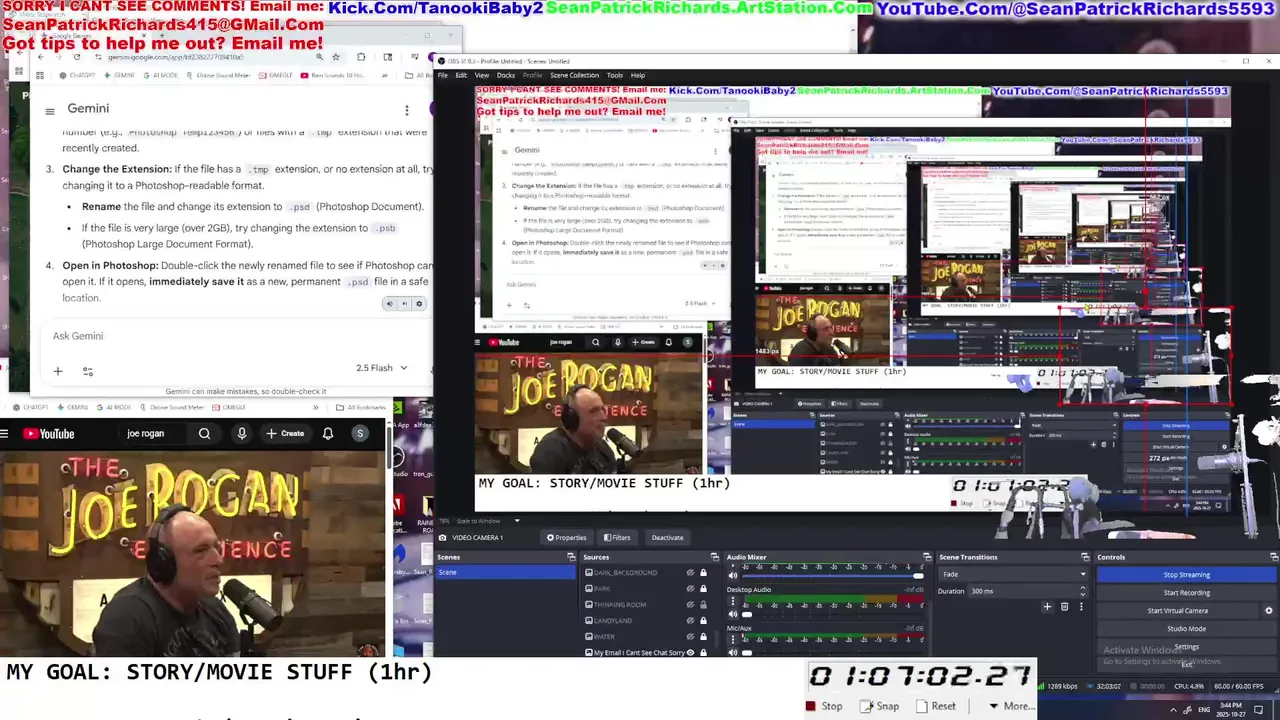The width and height of the screenshot is (1280, 720).
Task: Toggle lock on WATER source
Action: [703, 637]
